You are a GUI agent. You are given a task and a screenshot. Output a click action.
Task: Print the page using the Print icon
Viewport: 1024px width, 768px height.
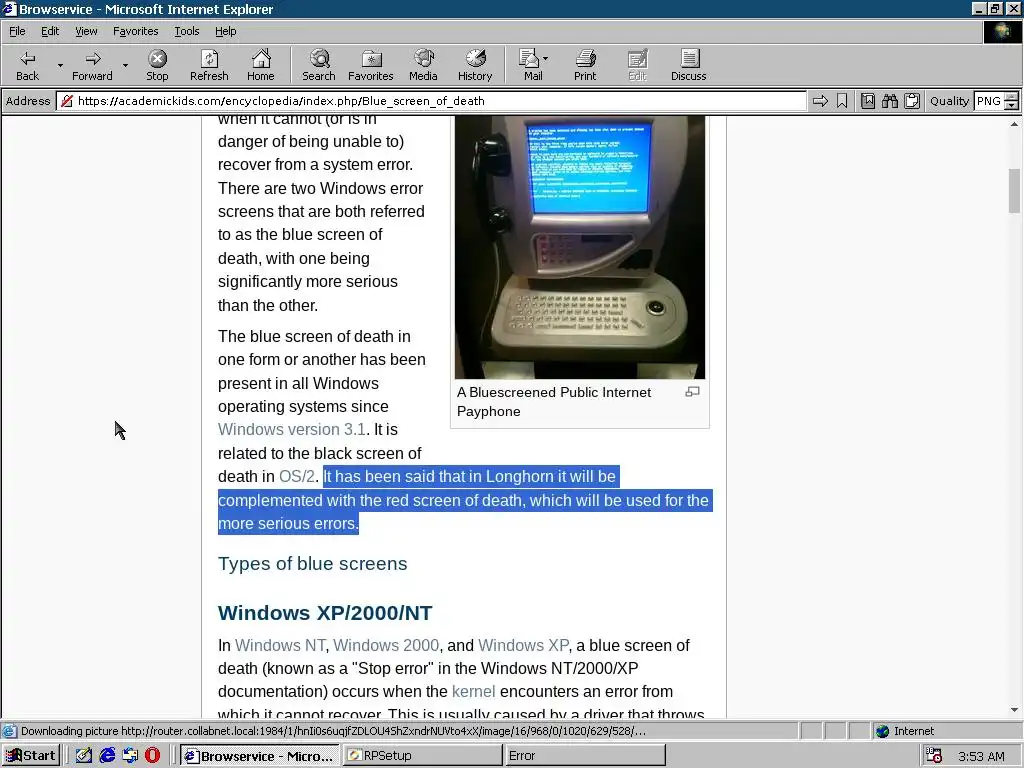tap(585, 65)
